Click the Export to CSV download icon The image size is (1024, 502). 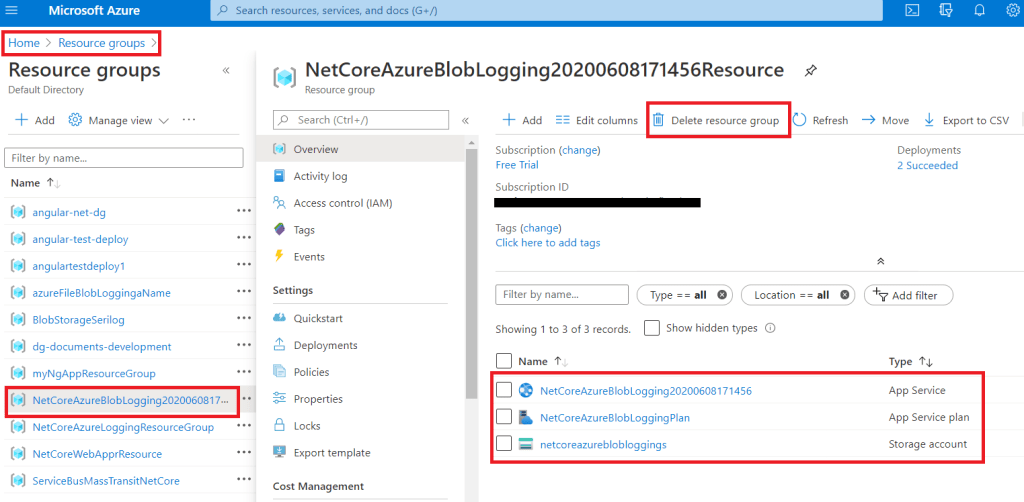point(929,120)
